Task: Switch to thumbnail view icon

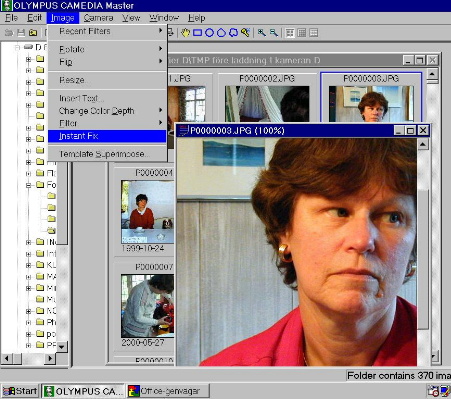Action: 290,33
